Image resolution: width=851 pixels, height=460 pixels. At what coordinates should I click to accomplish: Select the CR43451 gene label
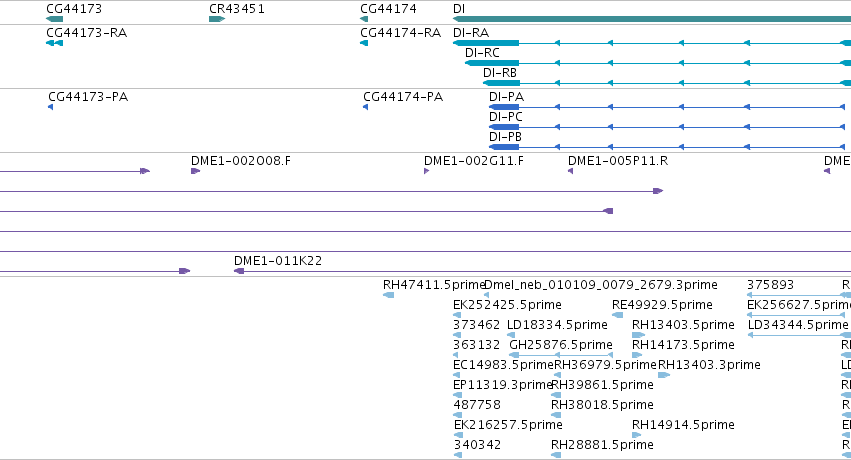237,9
